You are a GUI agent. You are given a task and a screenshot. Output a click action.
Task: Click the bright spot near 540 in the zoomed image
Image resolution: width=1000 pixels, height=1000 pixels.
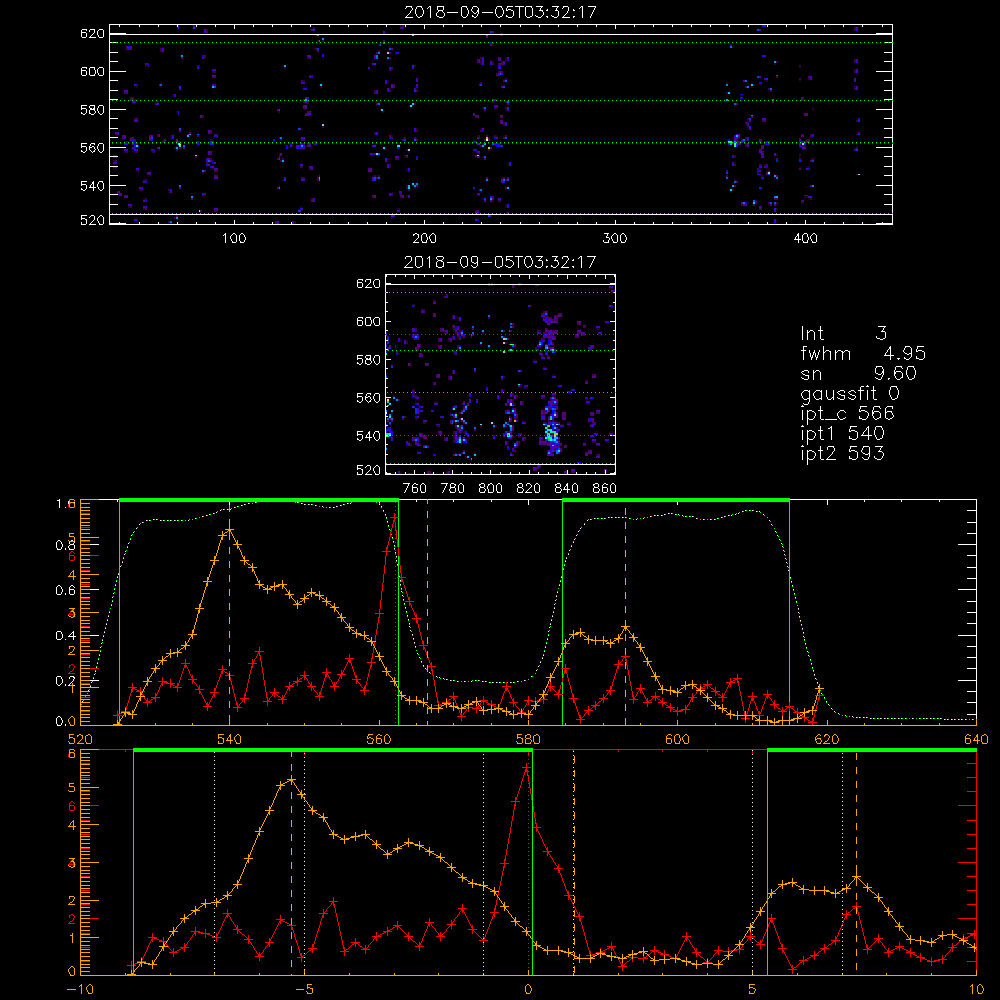[552, 436]
